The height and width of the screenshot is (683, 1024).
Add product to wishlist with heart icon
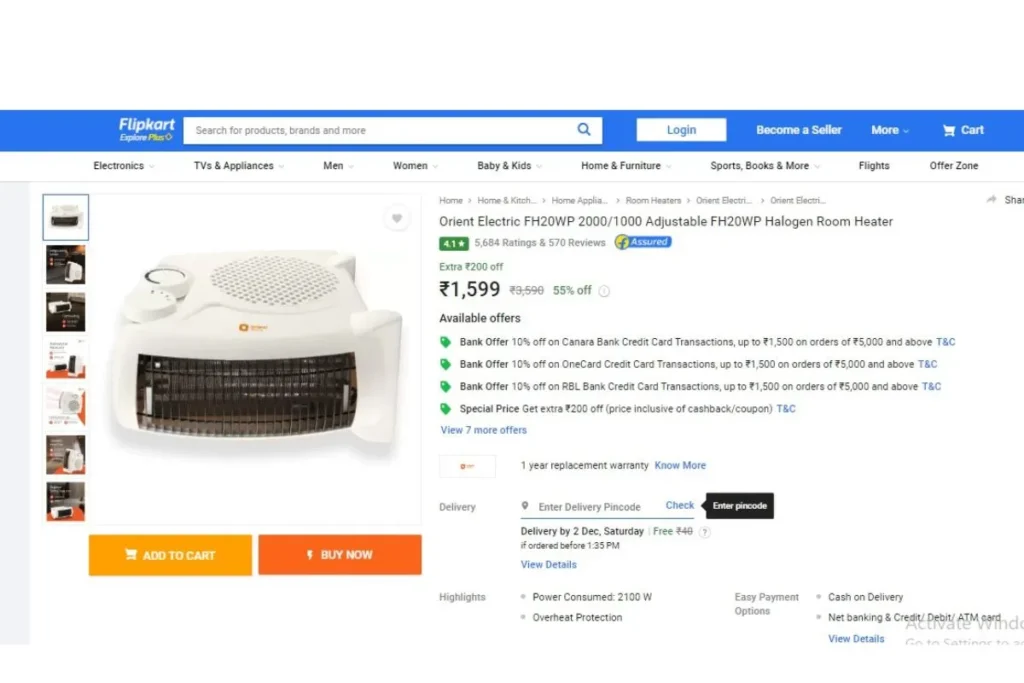coord(397,218)
